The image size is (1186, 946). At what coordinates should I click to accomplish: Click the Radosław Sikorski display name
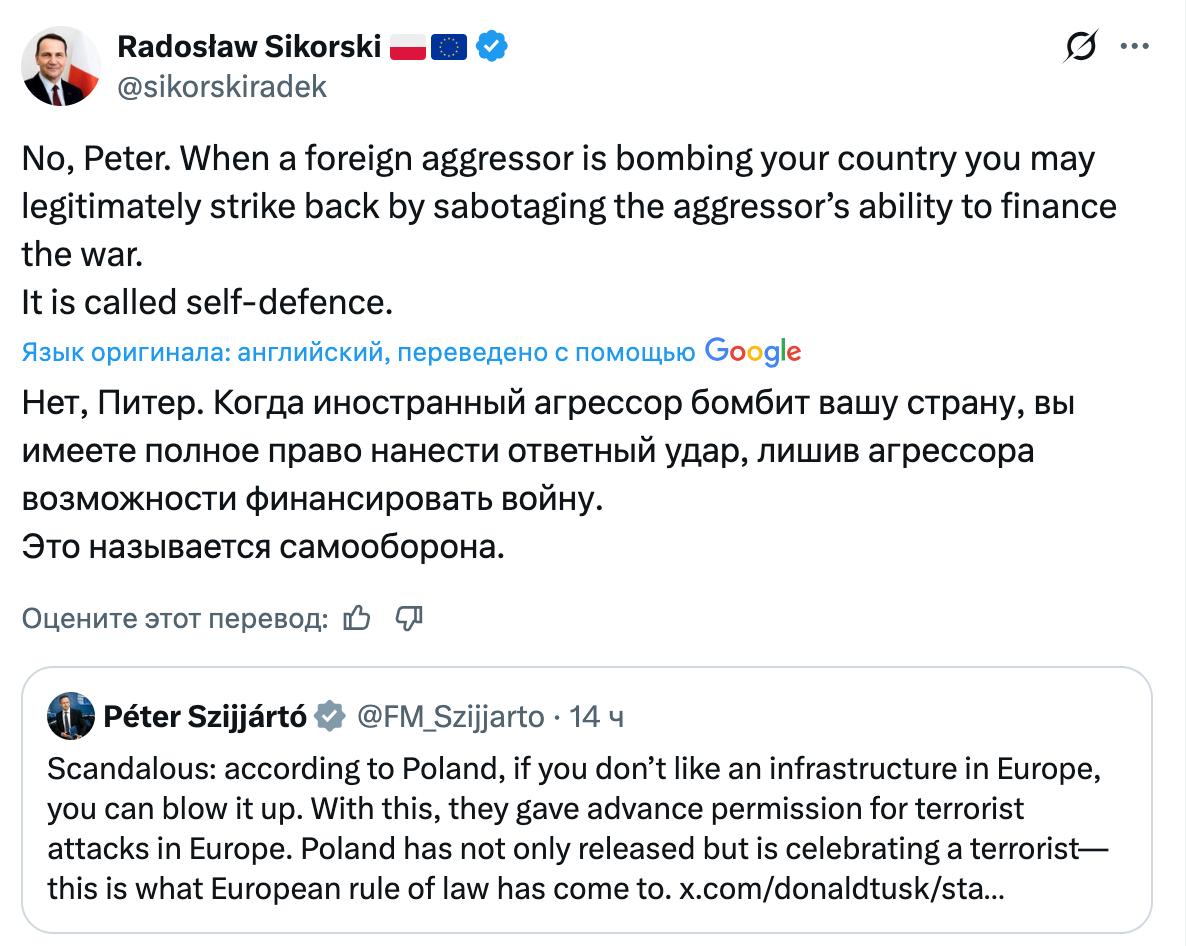coord(249,46)
